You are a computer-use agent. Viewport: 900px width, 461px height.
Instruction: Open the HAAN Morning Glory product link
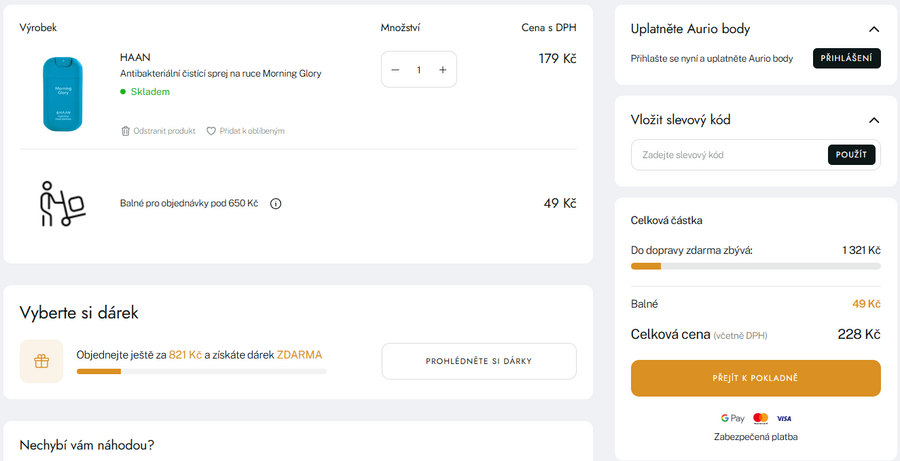(x=220, y=73)
